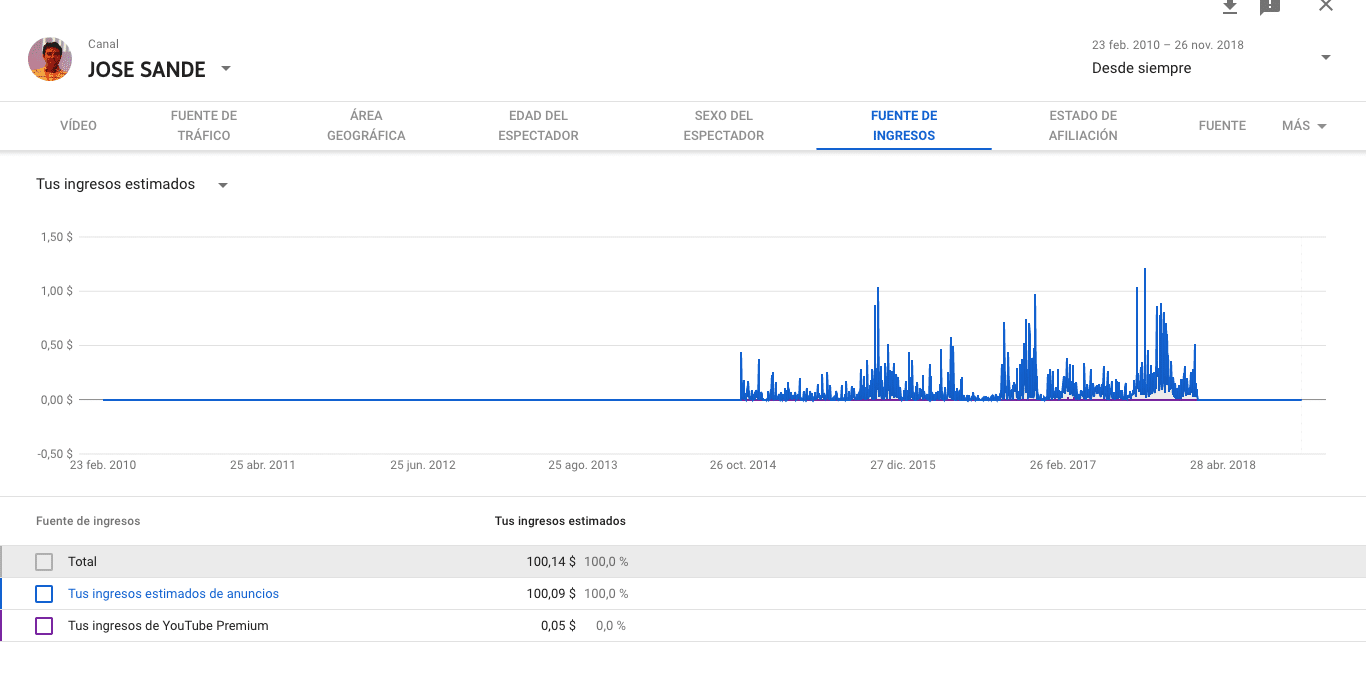Click the 1,50 $ y-axis label
Viewport: 1366px width, 676px height.
point(57,237)
